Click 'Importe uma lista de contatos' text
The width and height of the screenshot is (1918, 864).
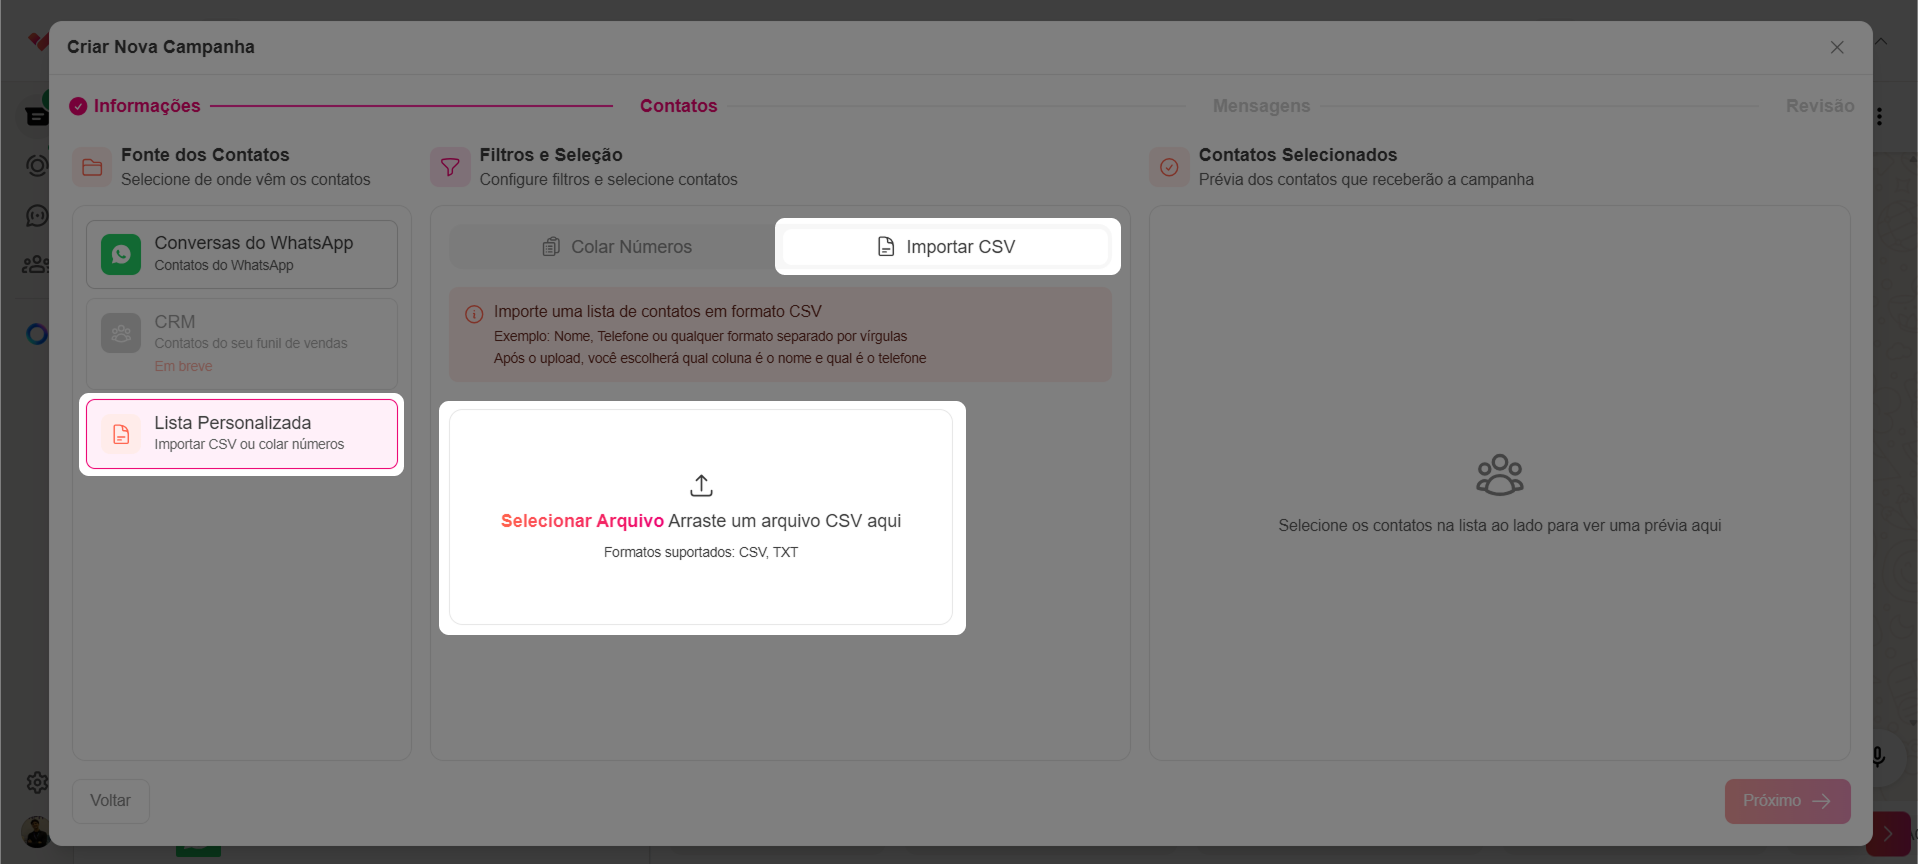658,312
